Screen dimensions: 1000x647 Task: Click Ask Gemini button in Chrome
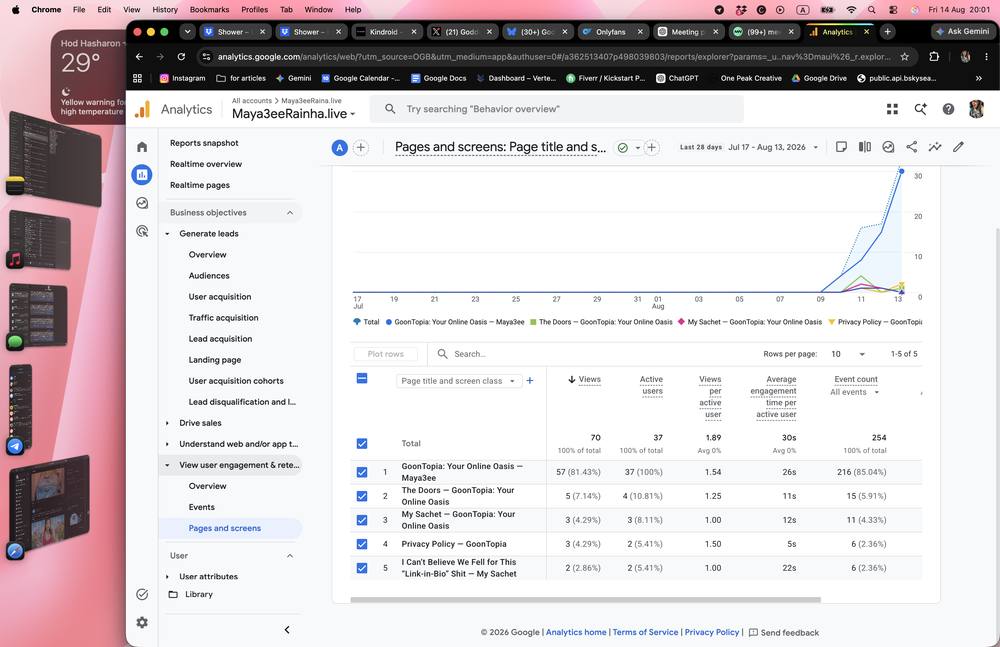tap(962, 31)
